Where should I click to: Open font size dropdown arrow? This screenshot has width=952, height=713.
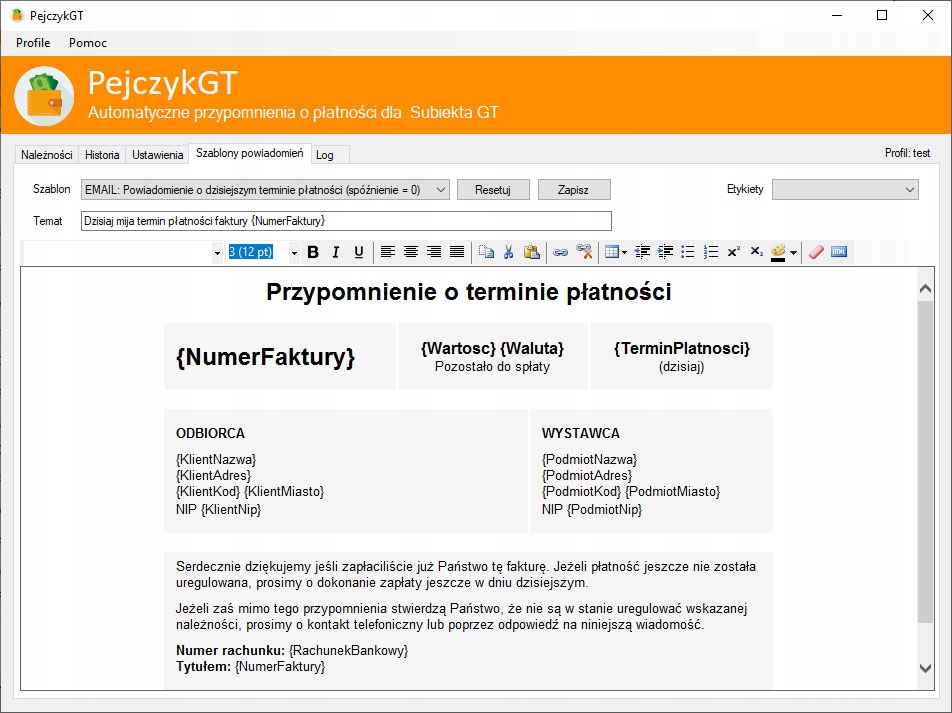[294, 253]
